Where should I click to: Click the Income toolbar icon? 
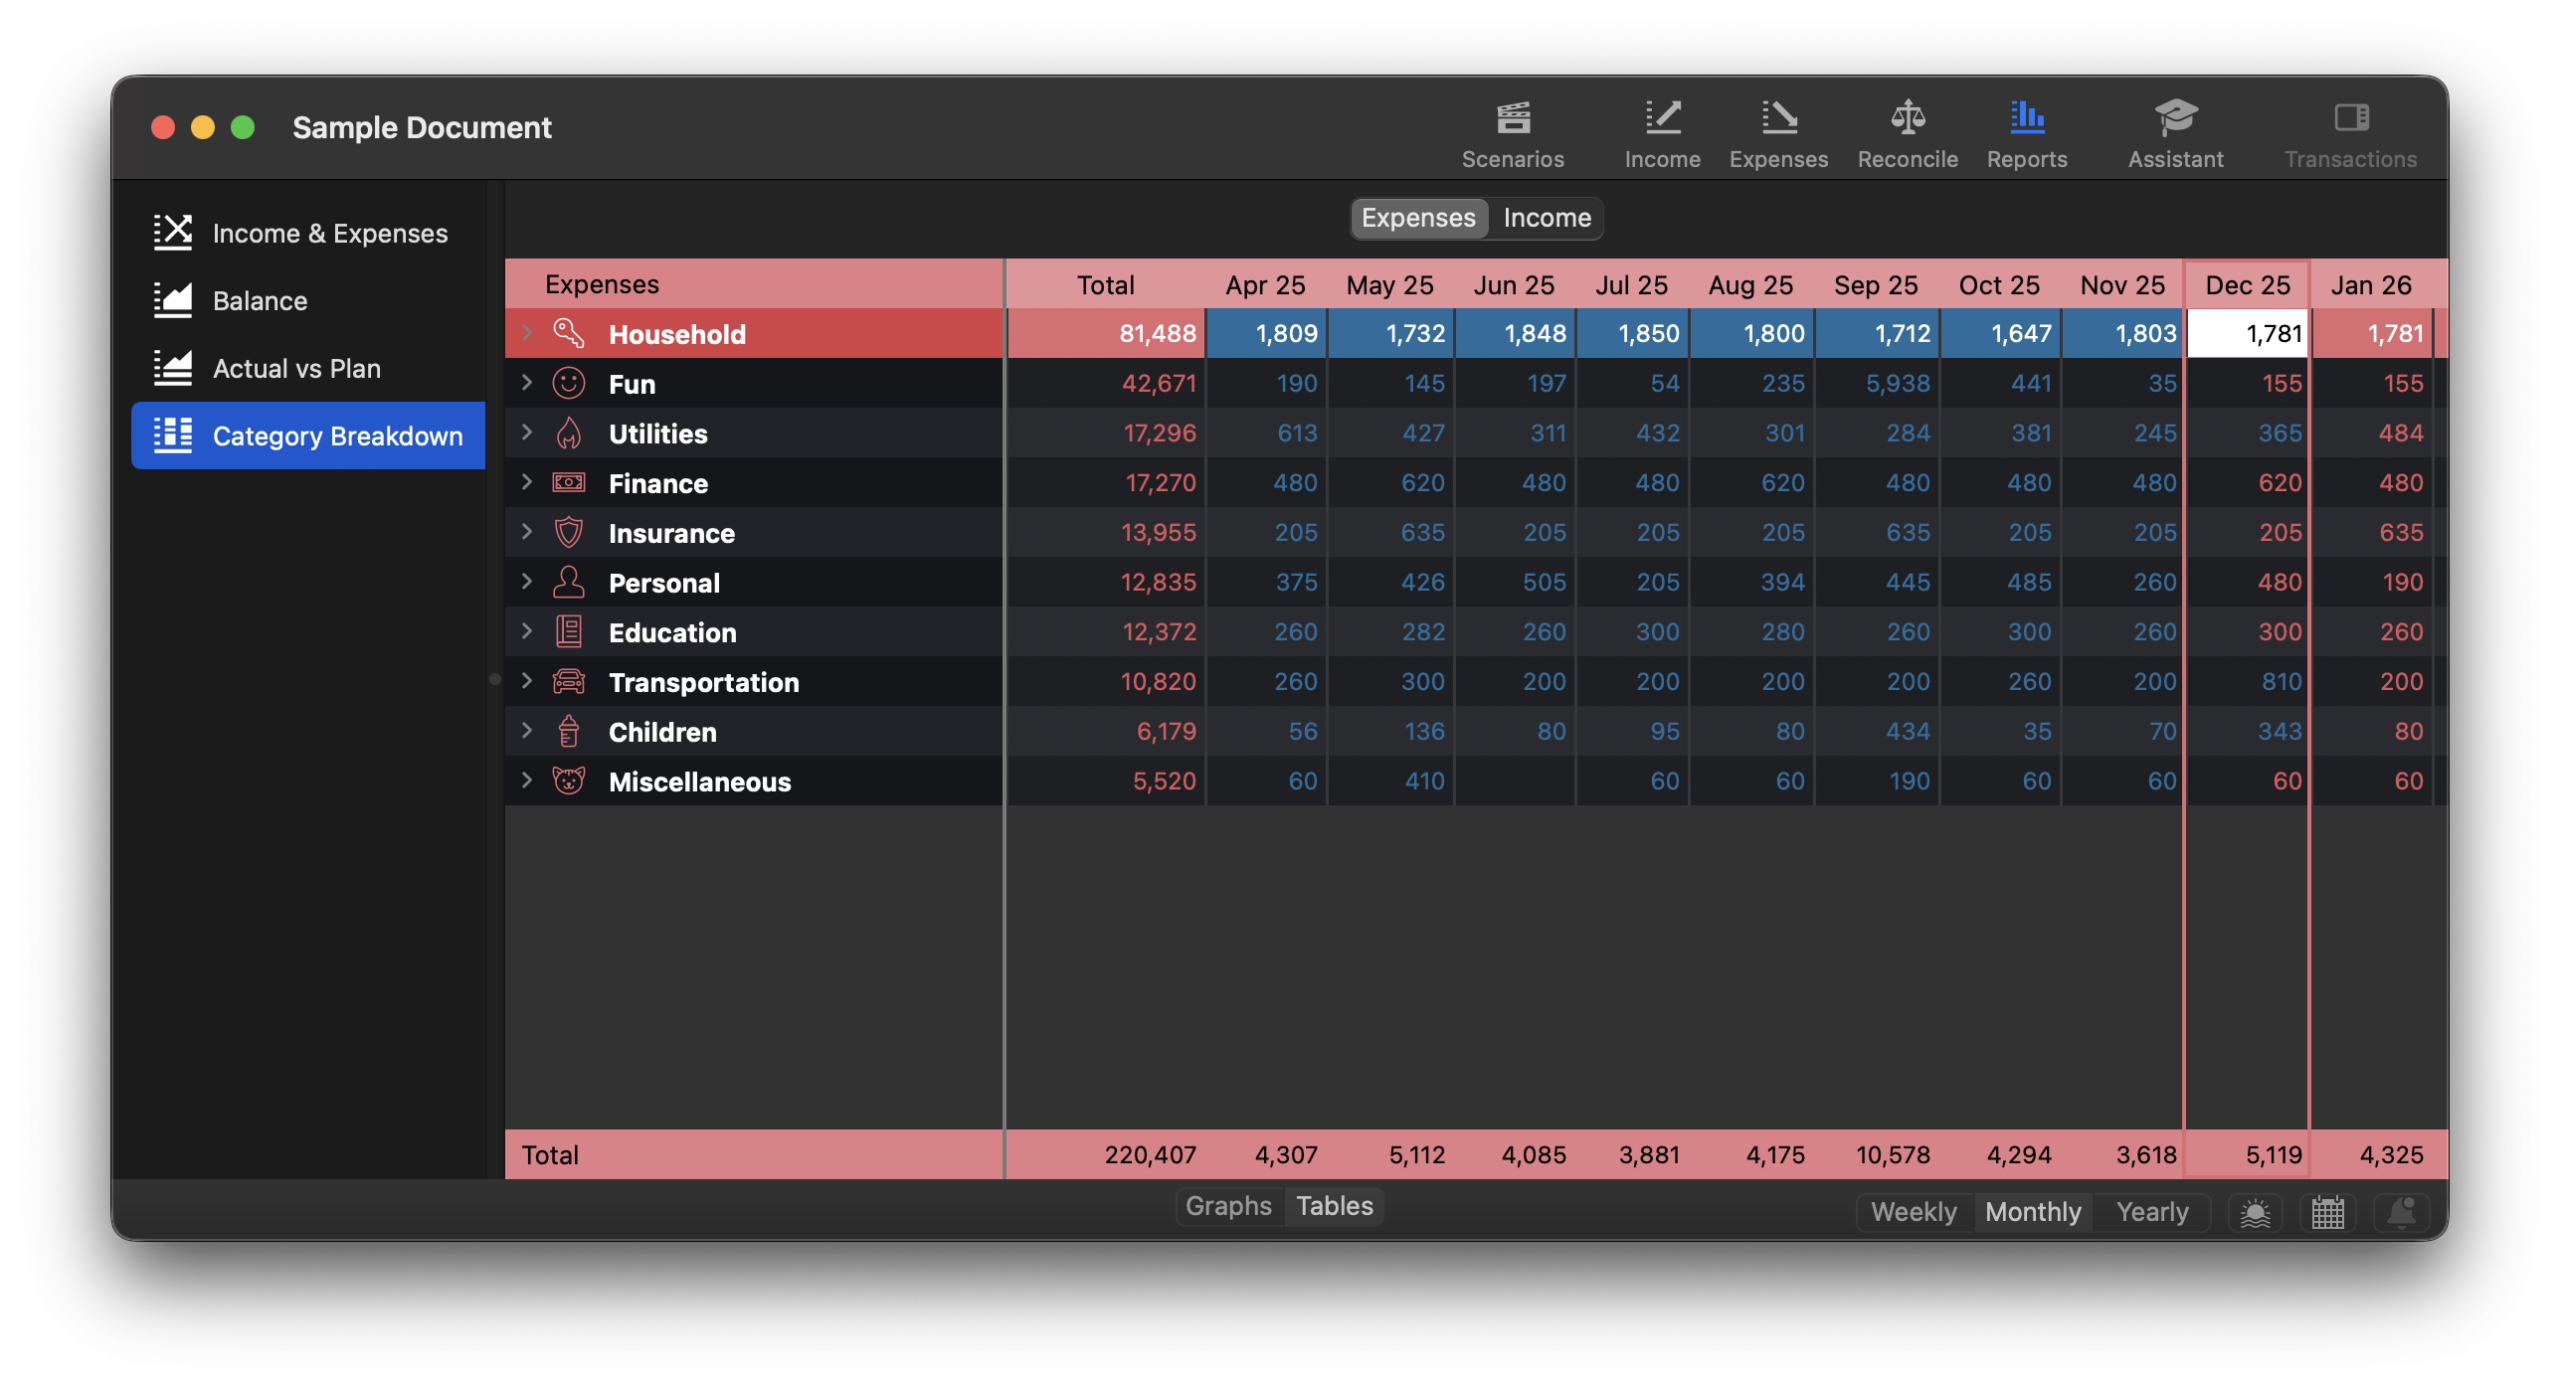pyautogui.click(x=1661, y=119)
